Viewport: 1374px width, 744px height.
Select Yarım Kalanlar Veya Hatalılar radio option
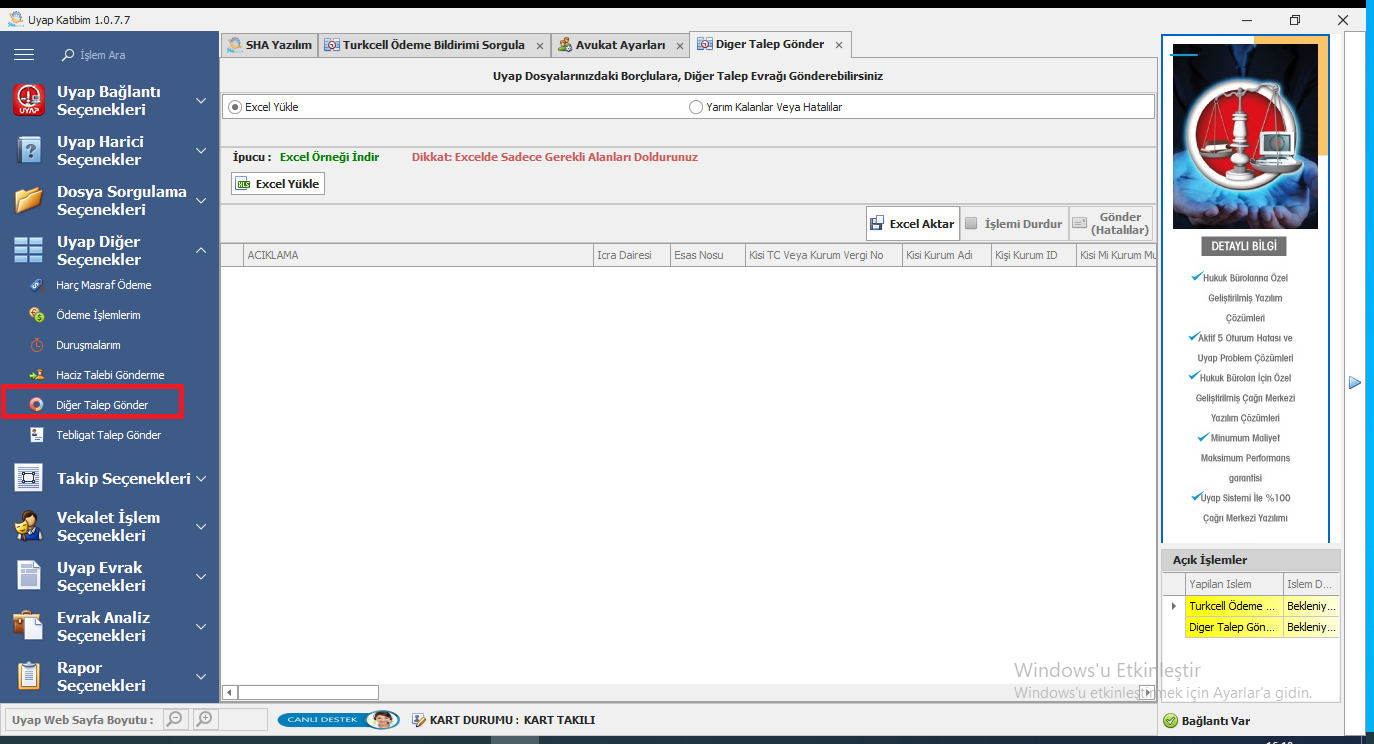coord(696,107)
